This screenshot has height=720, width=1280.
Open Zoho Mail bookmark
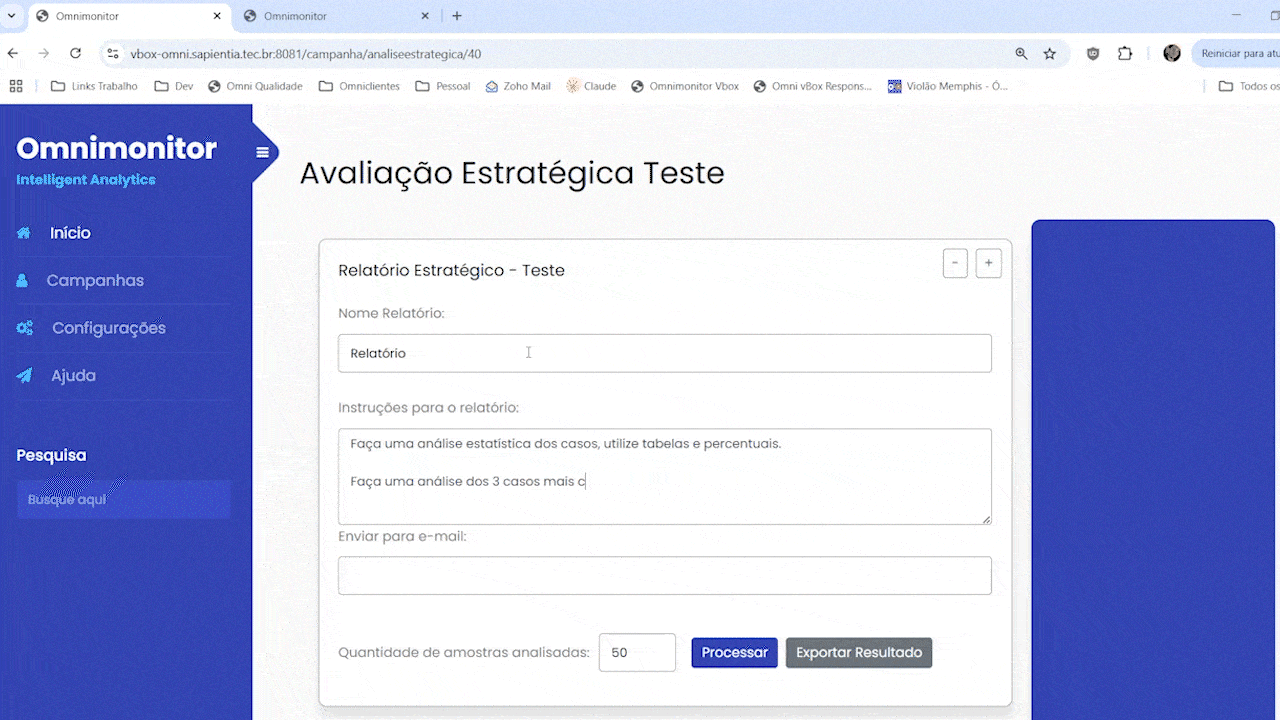pyautogui.click(x=518, y=86)
